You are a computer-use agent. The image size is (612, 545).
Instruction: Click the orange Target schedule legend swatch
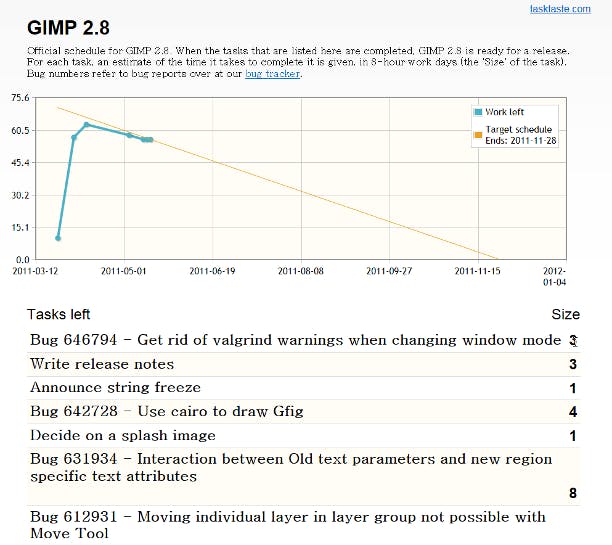pos(479,130)
